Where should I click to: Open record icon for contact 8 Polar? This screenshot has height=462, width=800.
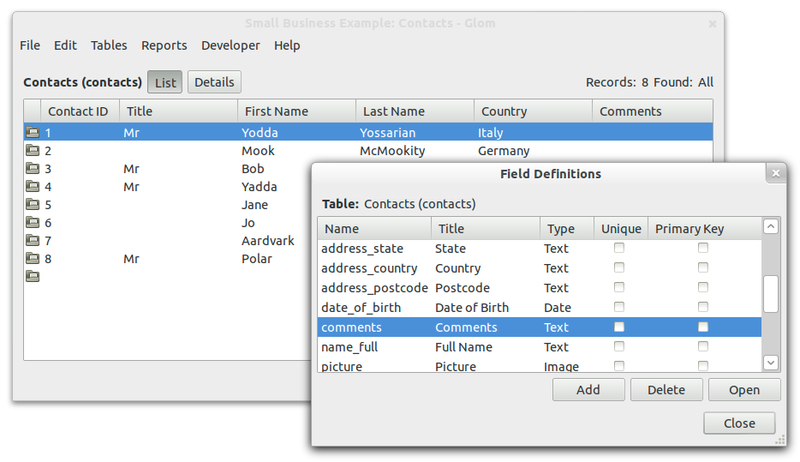point(33,258)
